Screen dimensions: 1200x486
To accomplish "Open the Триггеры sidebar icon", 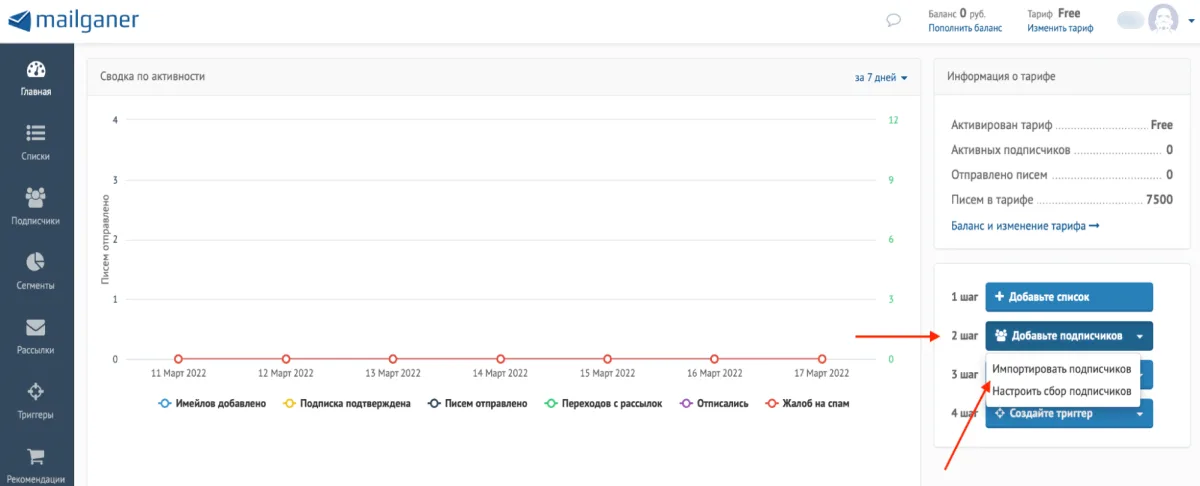I will pyautogui.click(x=36, y=391).
